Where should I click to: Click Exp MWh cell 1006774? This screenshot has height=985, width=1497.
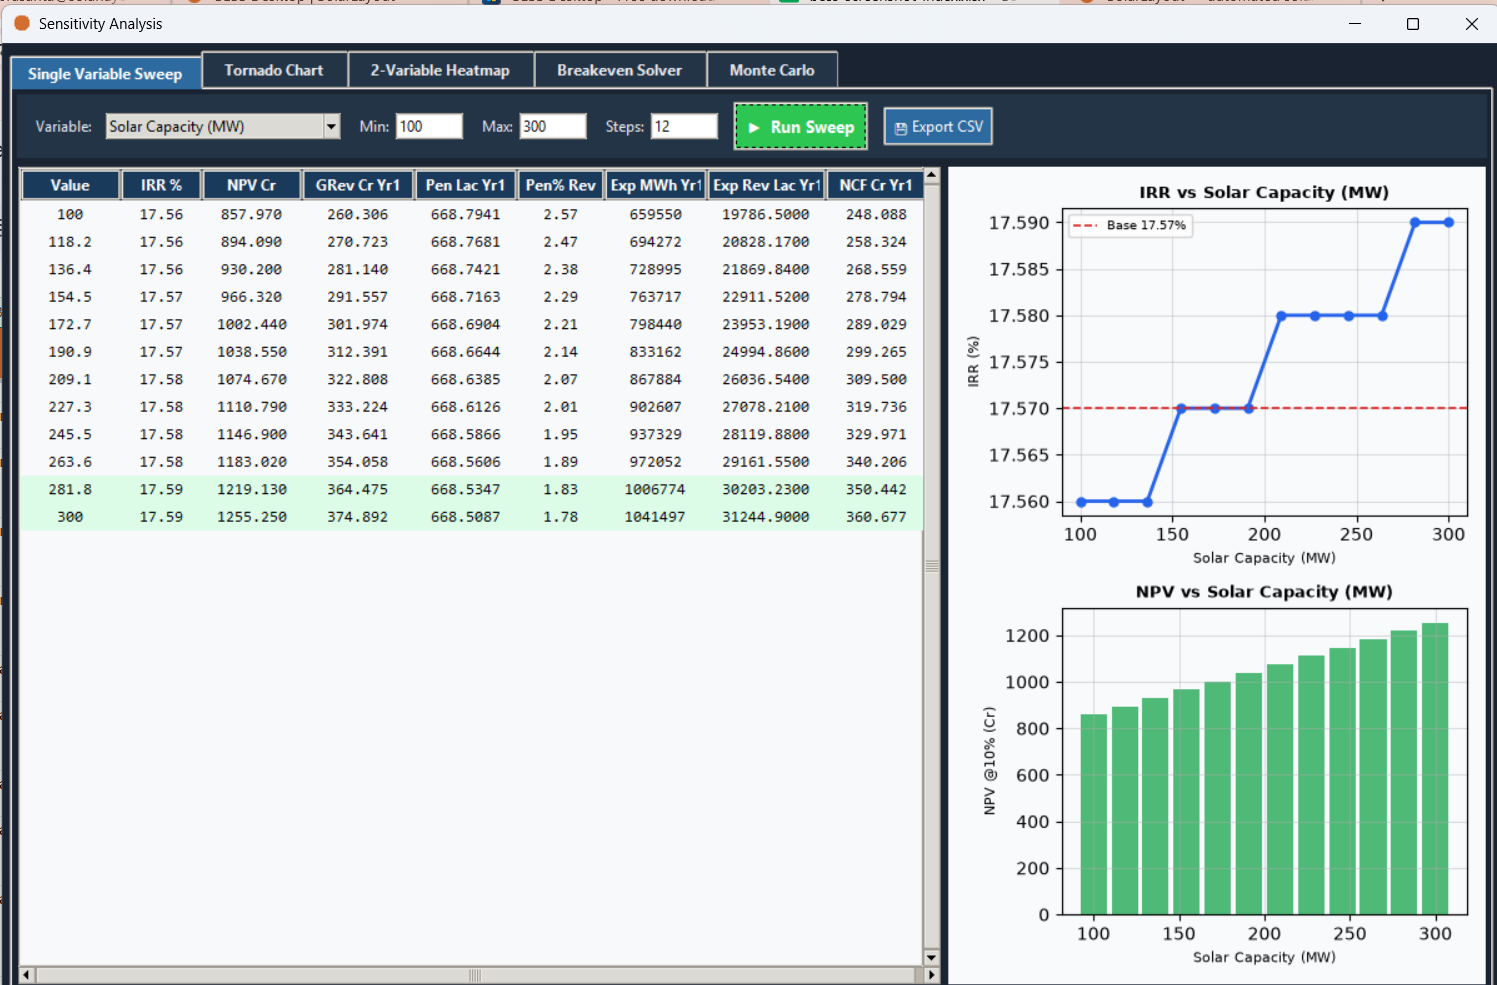click(x=655, y=489)
